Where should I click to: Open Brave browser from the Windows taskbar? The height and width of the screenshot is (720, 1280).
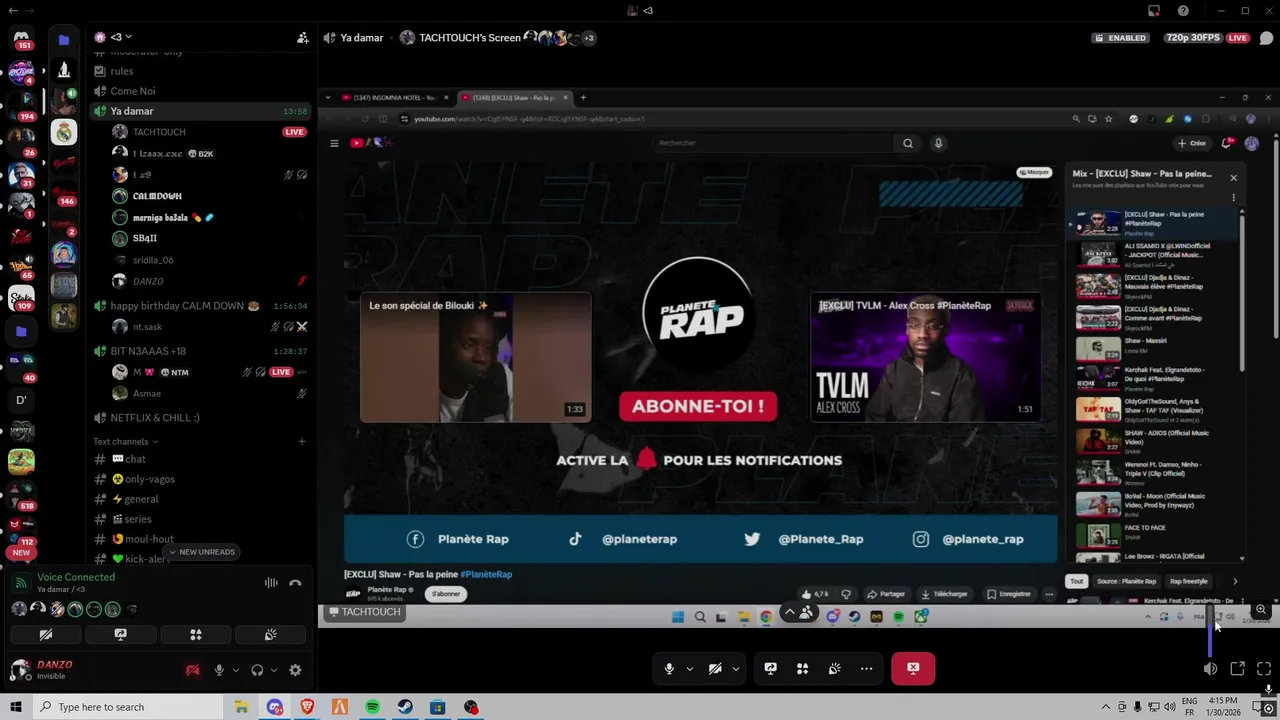click(x=307, y=707)
